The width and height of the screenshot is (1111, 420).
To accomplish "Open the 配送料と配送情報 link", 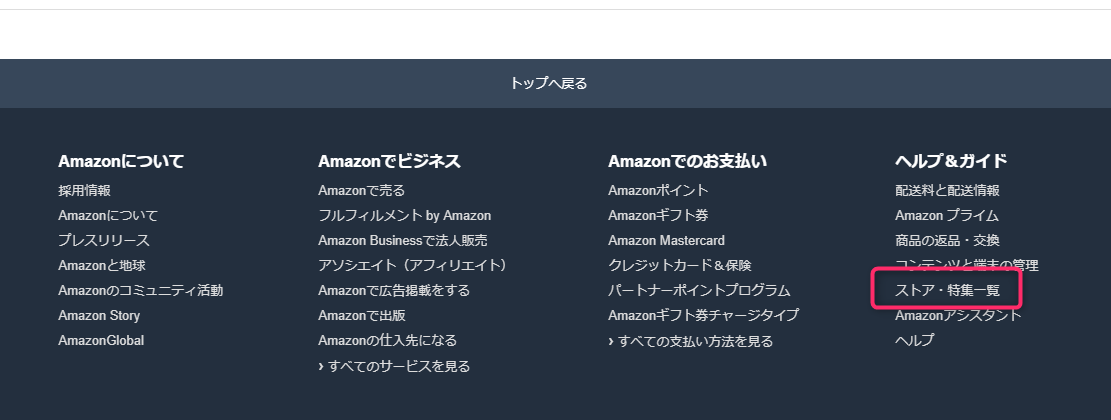I will tap(947, 190).
